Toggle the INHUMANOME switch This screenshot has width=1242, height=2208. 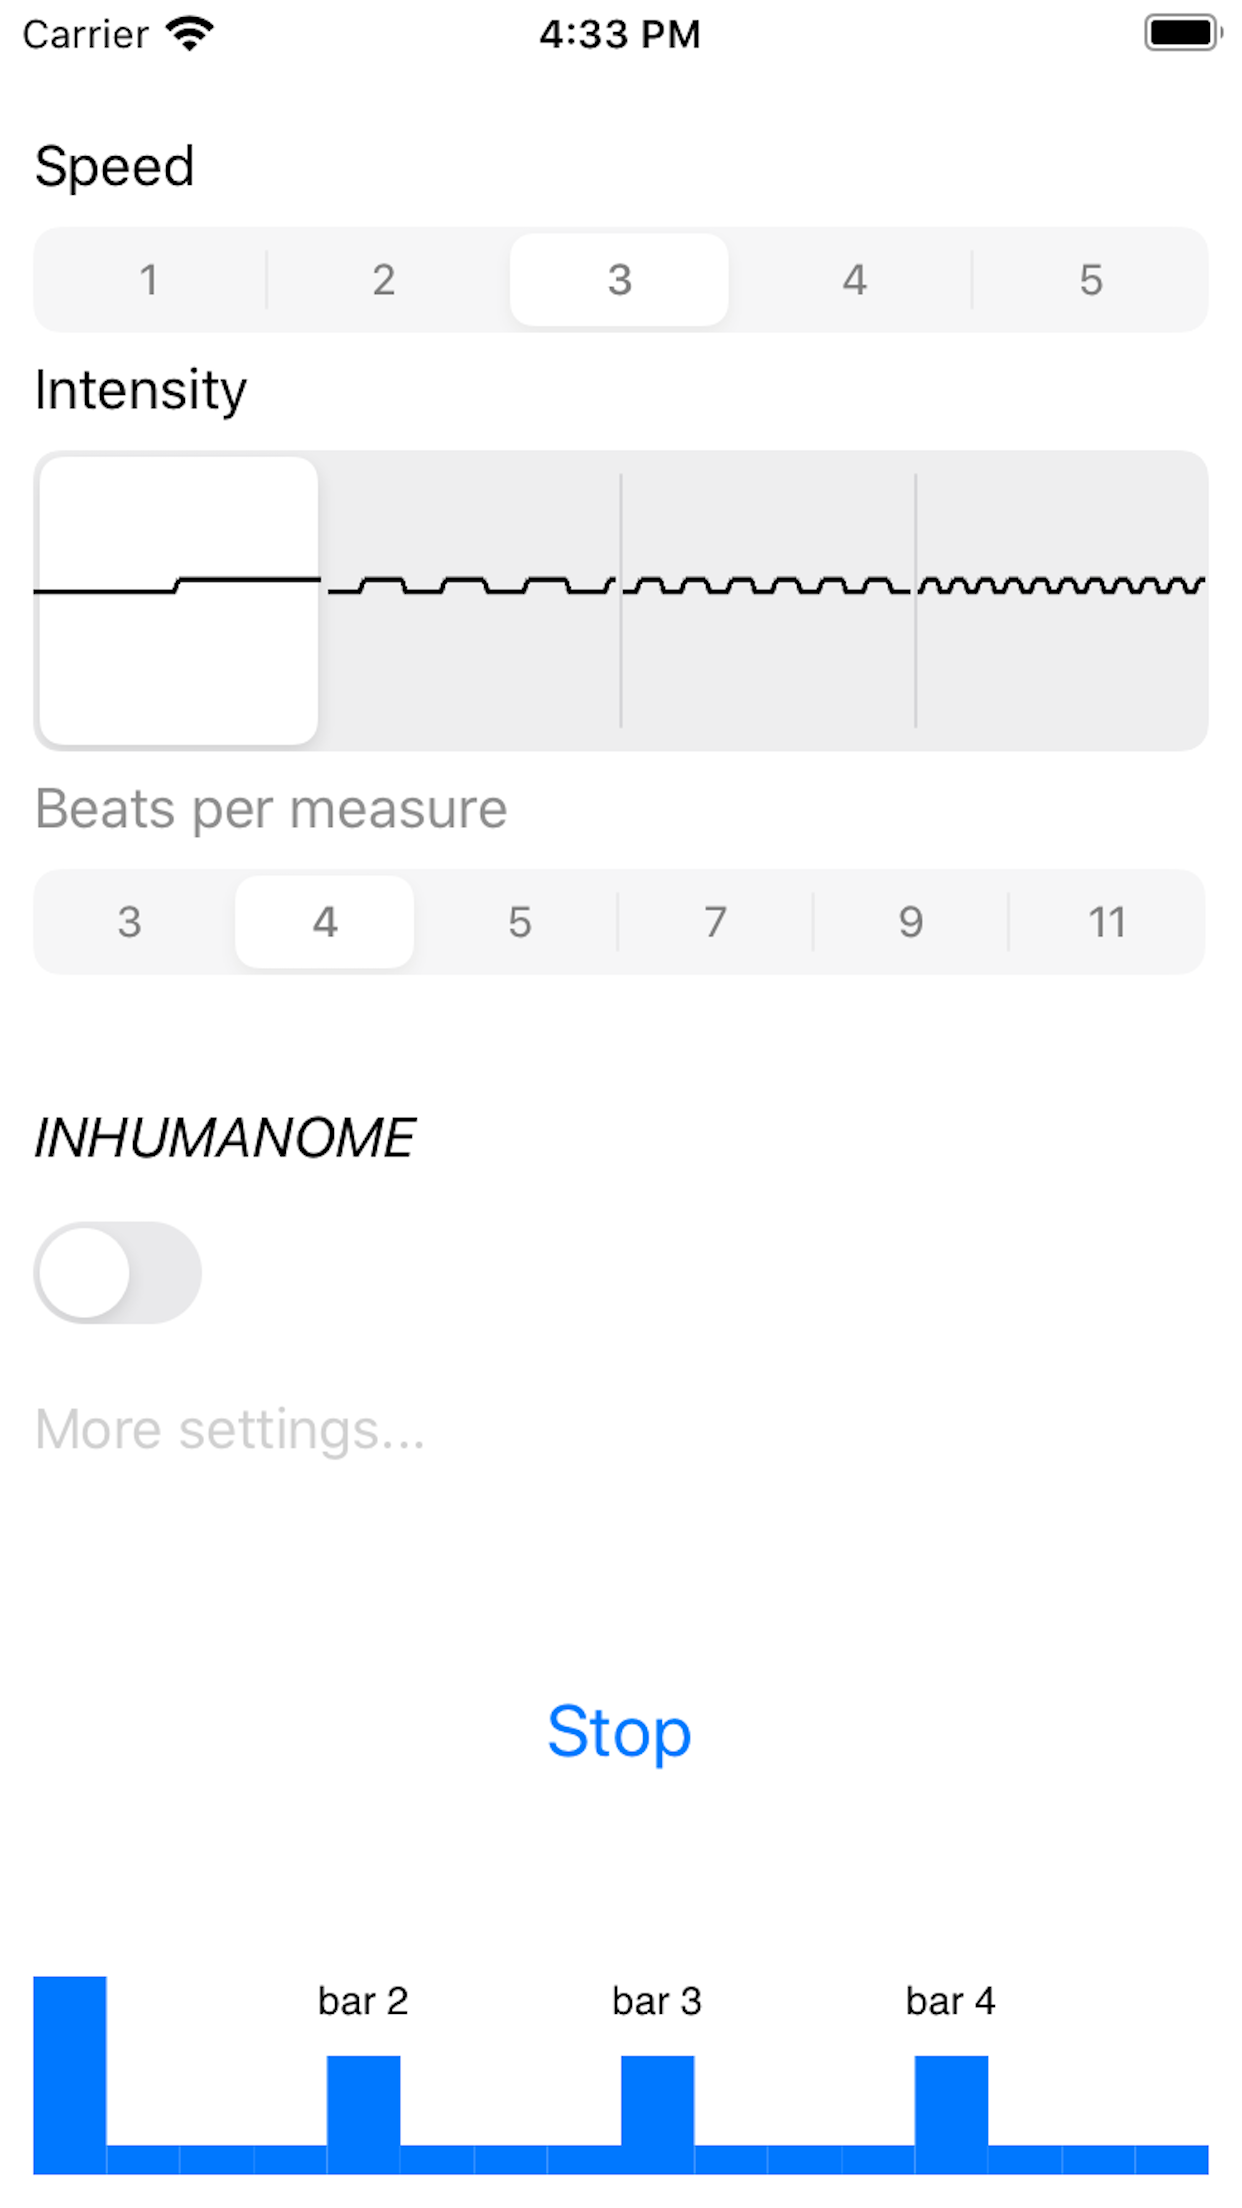point(118,1273)
